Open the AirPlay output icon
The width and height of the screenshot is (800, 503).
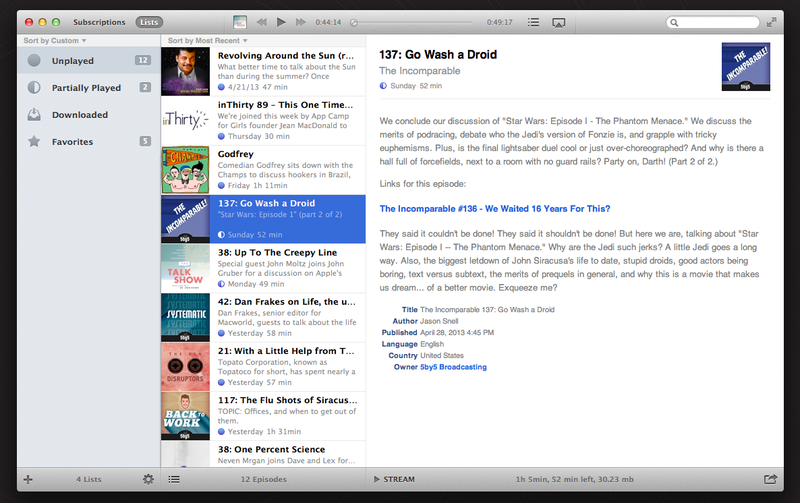pos(559,22)
